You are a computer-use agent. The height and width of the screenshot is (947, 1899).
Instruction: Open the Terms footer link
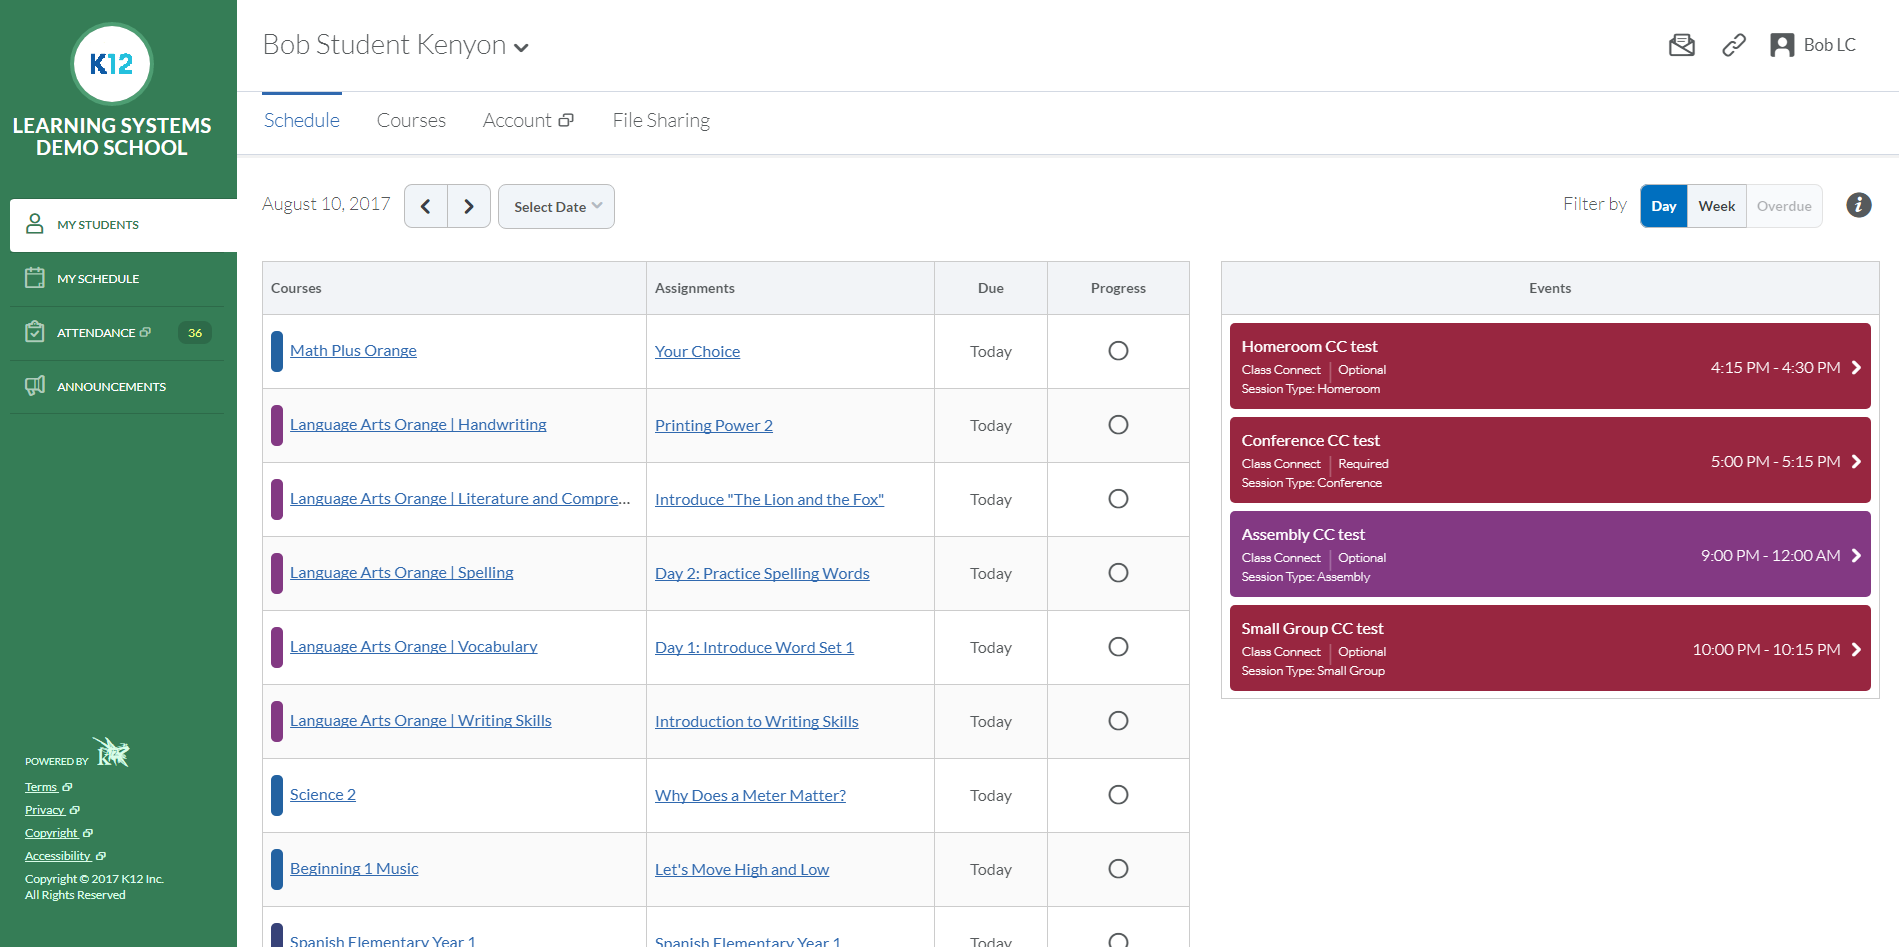pyautogui.click(x=41, y=787)
